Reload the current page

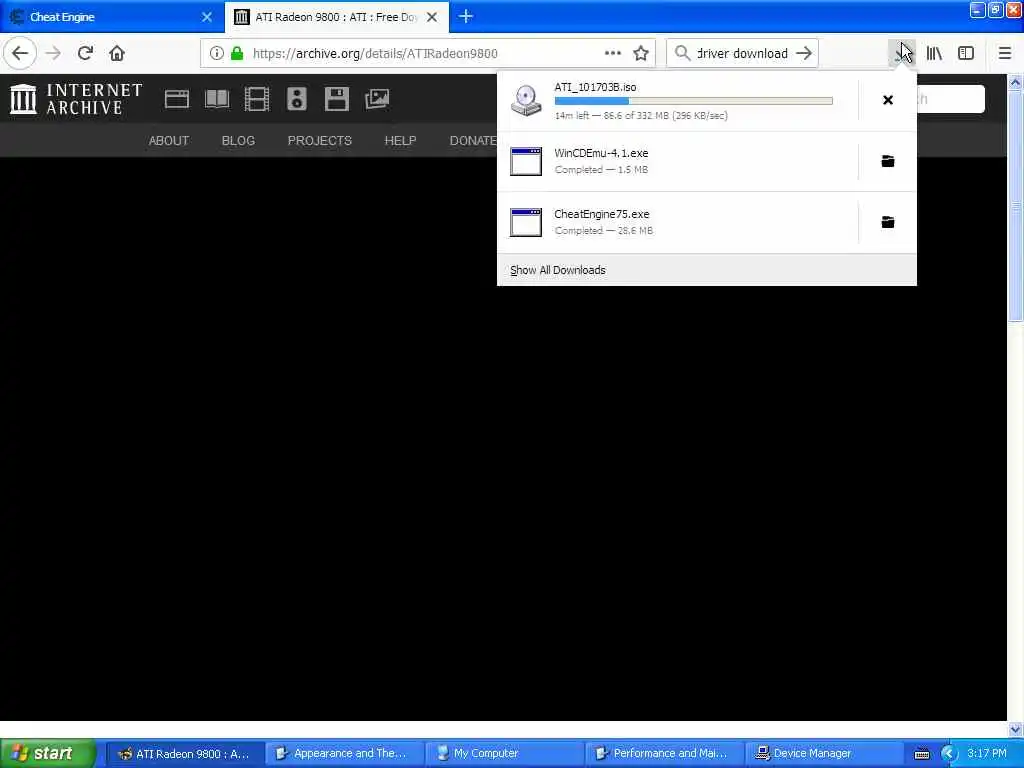click(85, 54)
